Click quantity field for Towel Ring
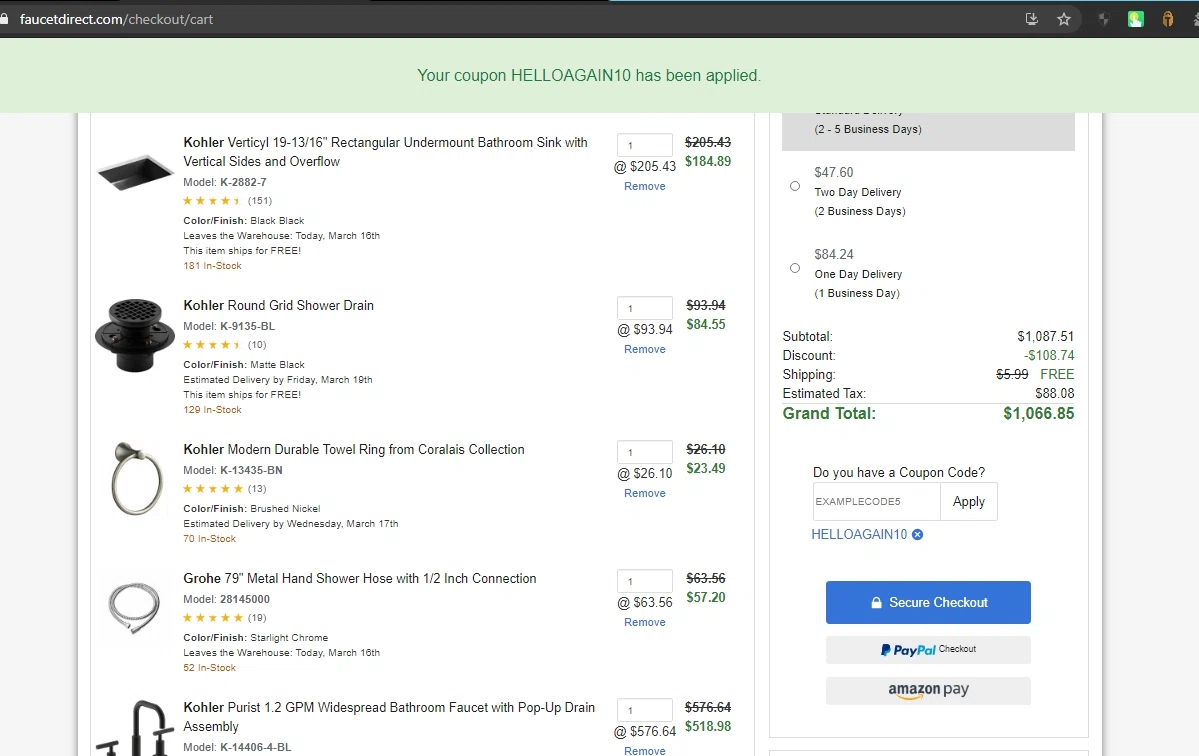The width and height of the screenshot is (1199, 756). (645, 452)
